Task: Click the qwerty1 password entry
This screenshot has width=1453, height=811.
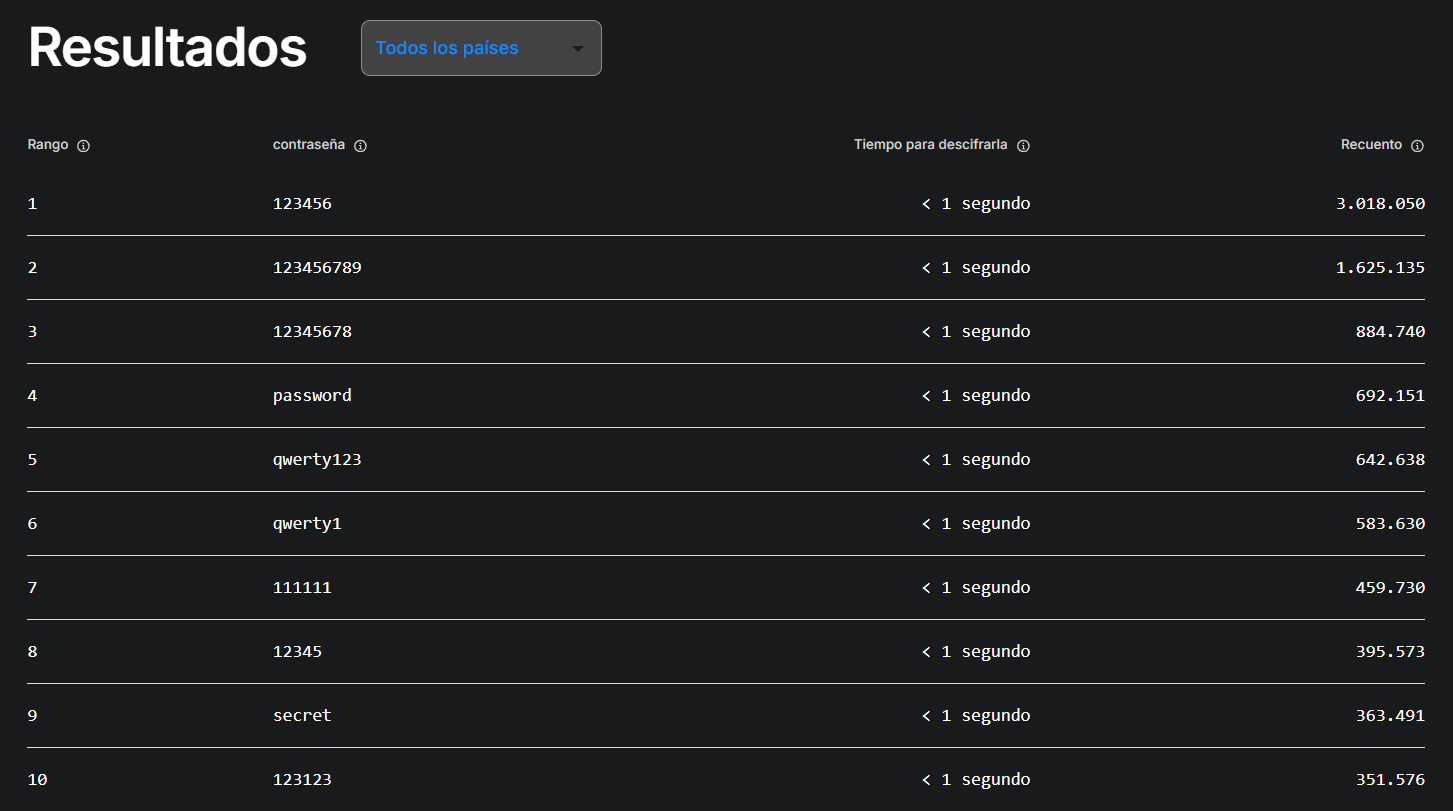Action: click(x=307, y=524)
